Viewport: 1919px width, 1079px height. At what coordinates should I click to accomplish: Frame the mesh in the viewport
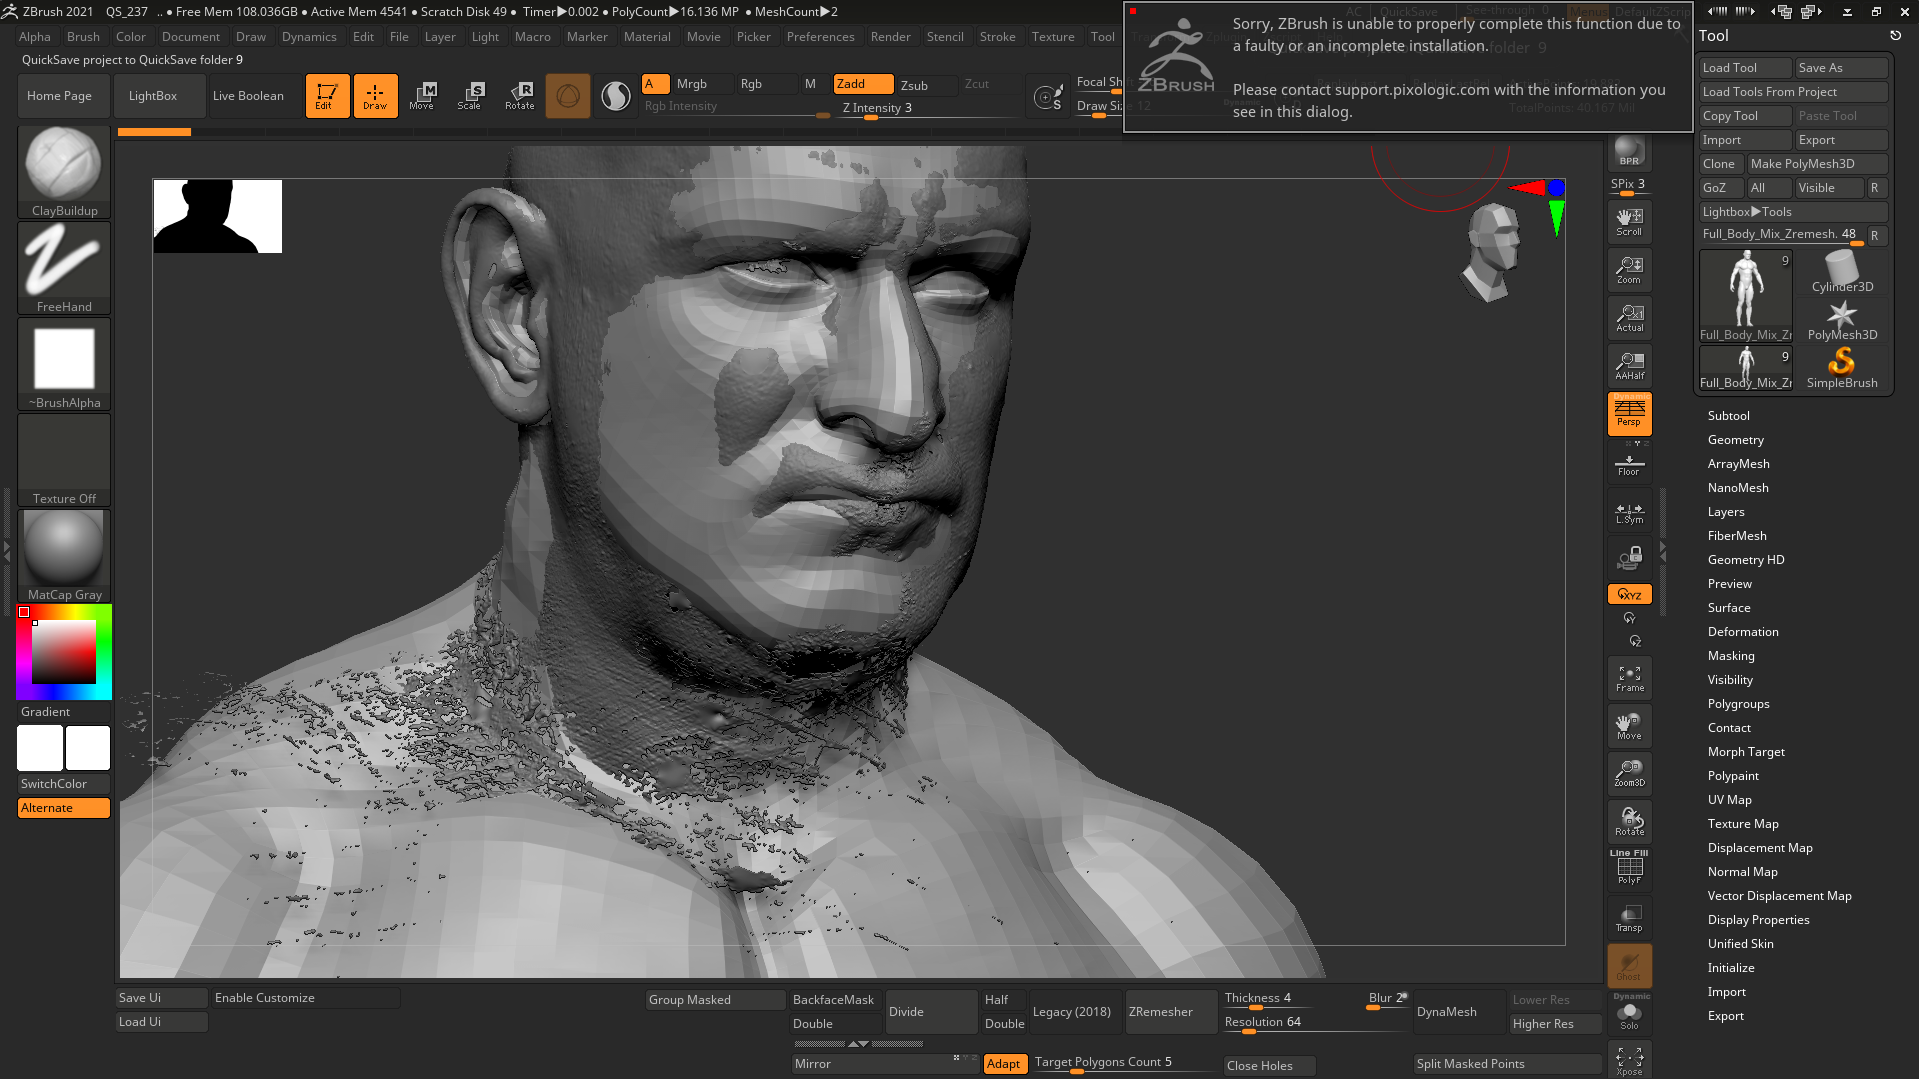(1629, 678)
